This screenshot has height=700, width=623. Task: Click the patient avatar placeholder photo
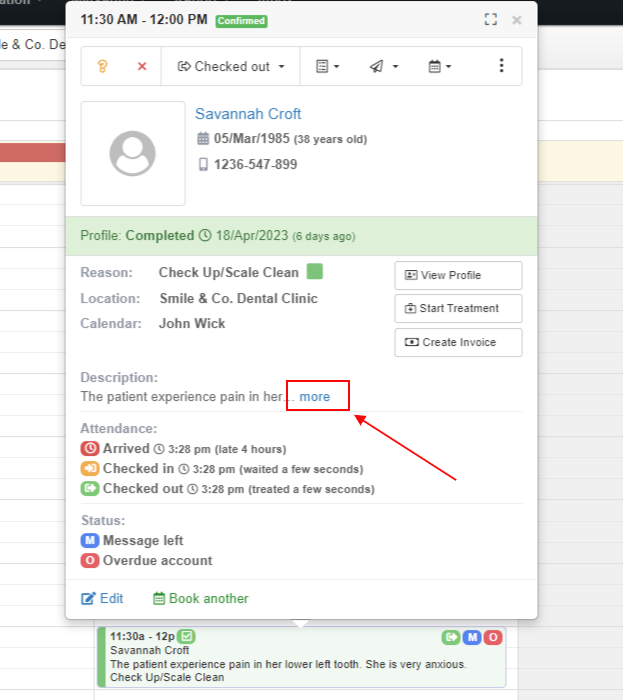(133, 153)
